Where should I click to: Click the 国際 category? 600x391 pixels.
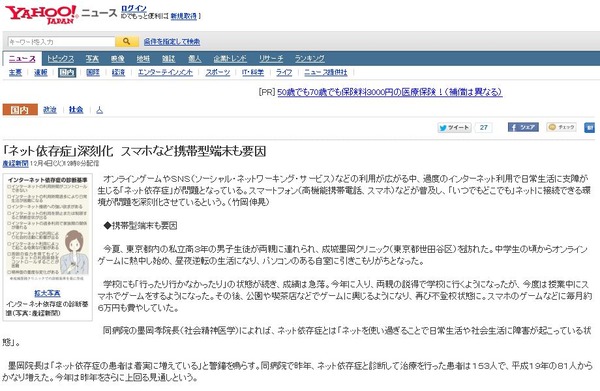(x=93, y=72)
